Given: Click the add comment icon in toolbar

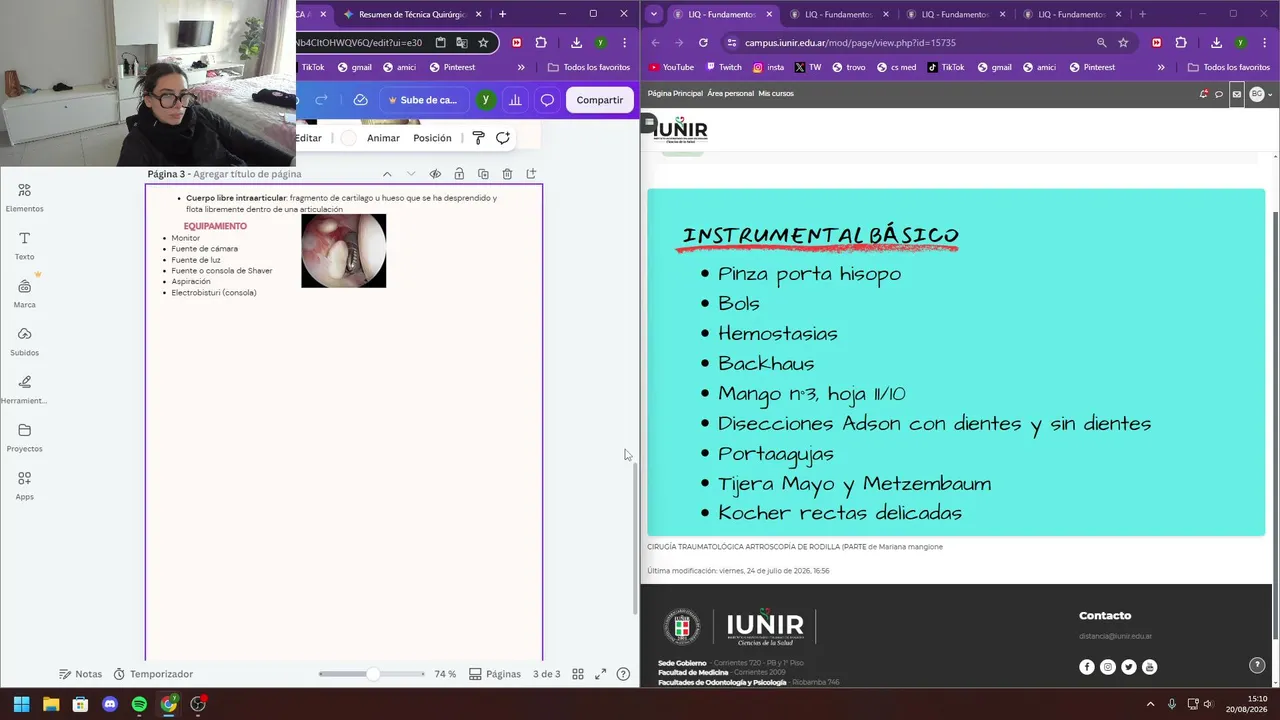Looking at the screenshot, I should pyautogui.click(x=503, y=138).
